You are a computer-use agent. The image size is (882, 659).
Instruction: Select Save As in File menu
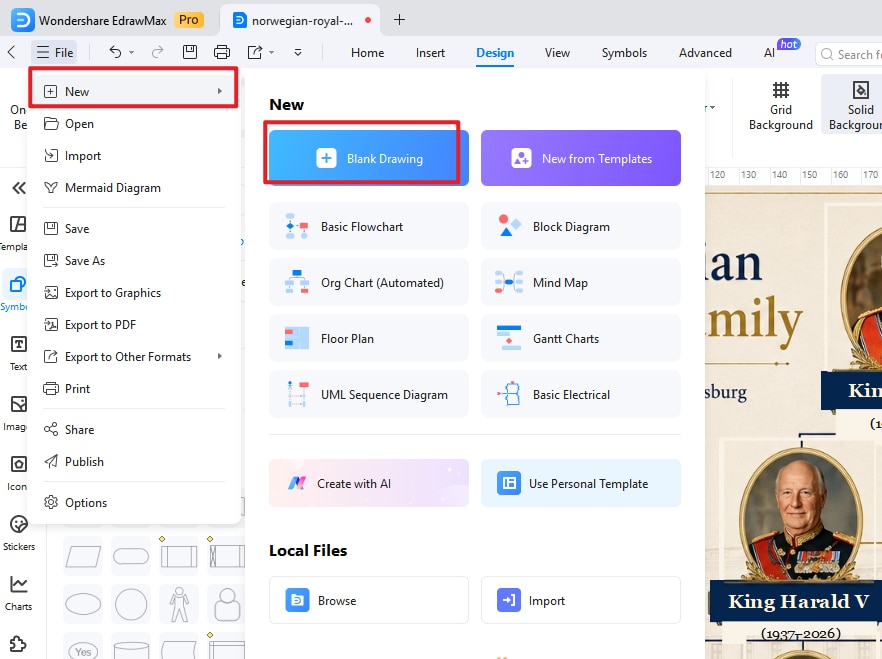click(134, 260)
